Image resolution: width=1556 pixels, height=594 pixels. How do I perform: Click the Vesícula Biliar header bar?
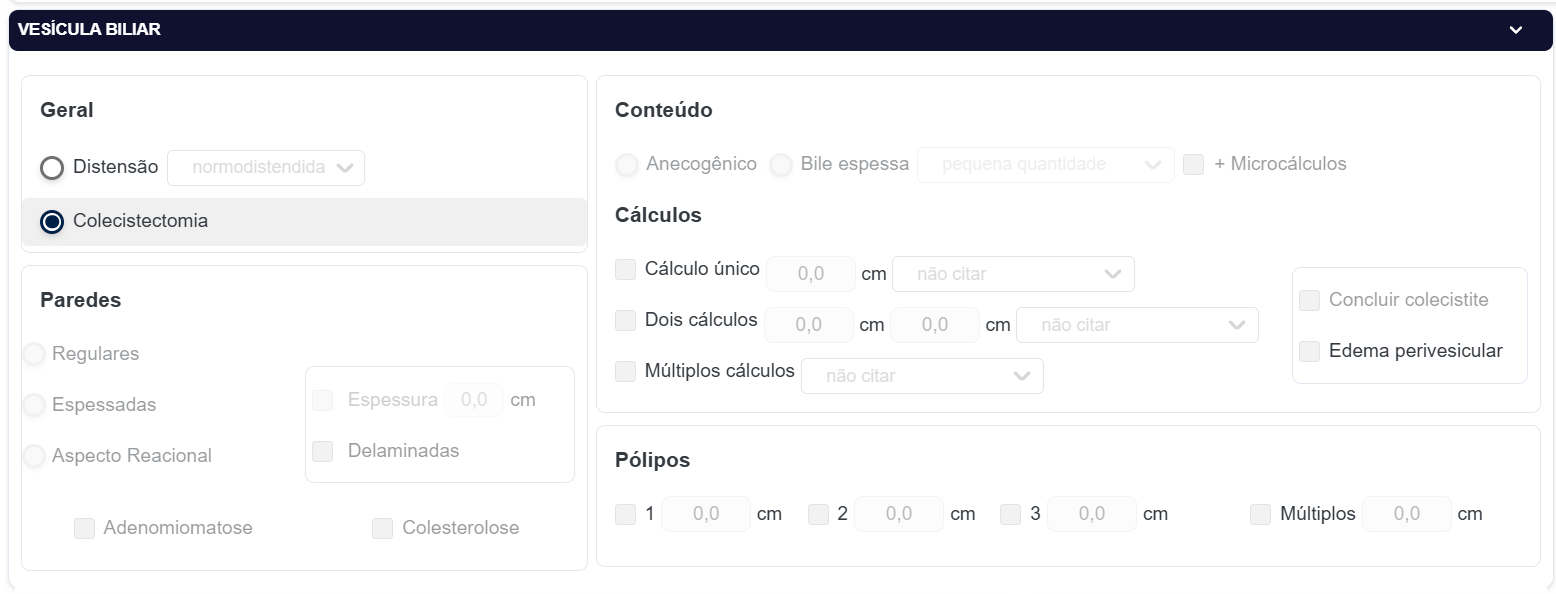(x=700, y=30)
